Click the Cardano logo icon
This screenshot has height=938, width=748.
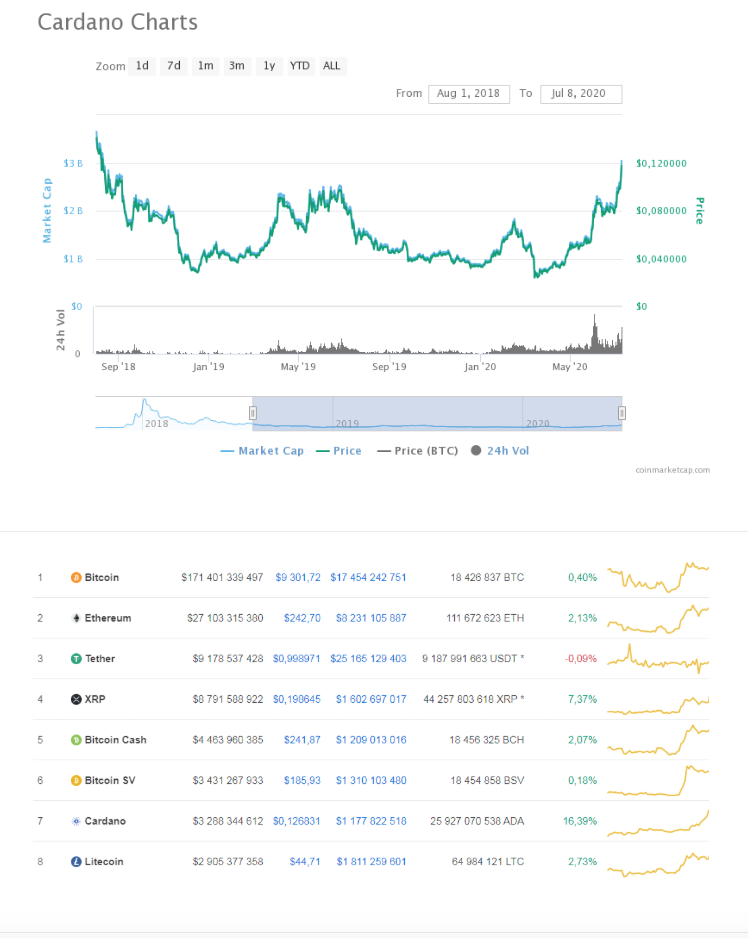[x=76, y=821]
